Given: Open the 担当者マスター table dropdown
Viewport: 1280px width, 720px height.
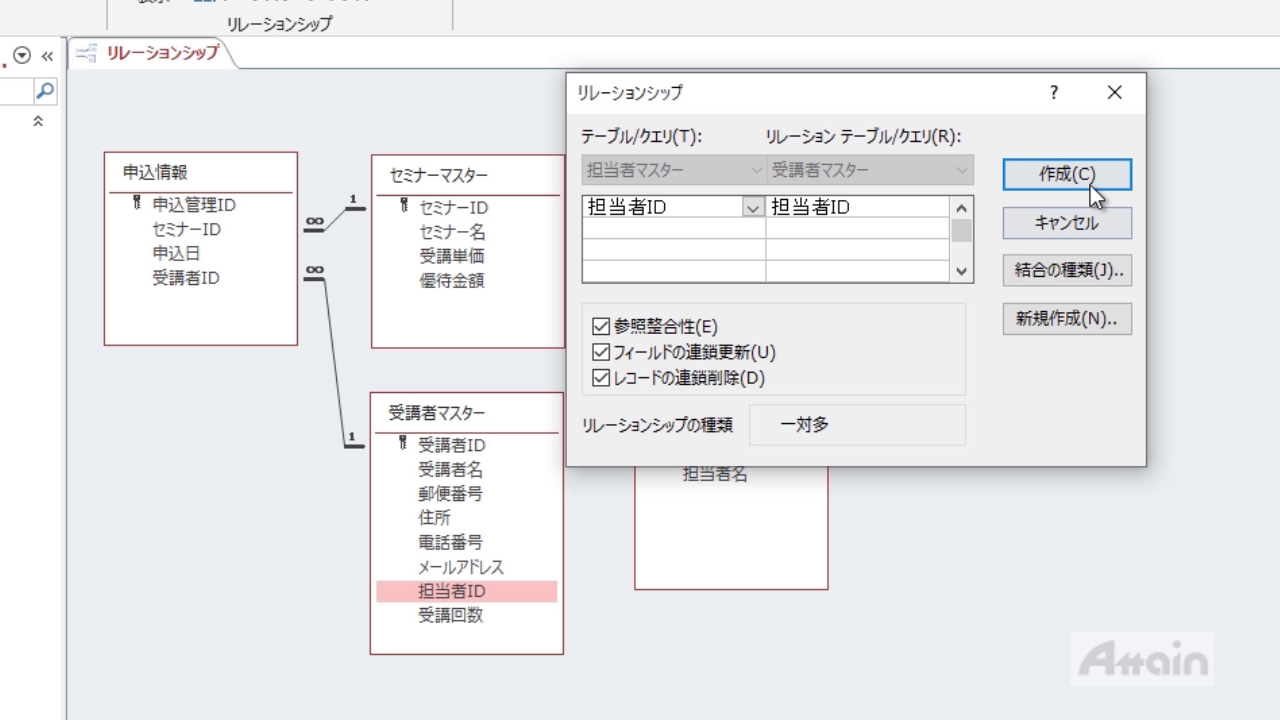Looking at the screenshot, I should (756, 170).
